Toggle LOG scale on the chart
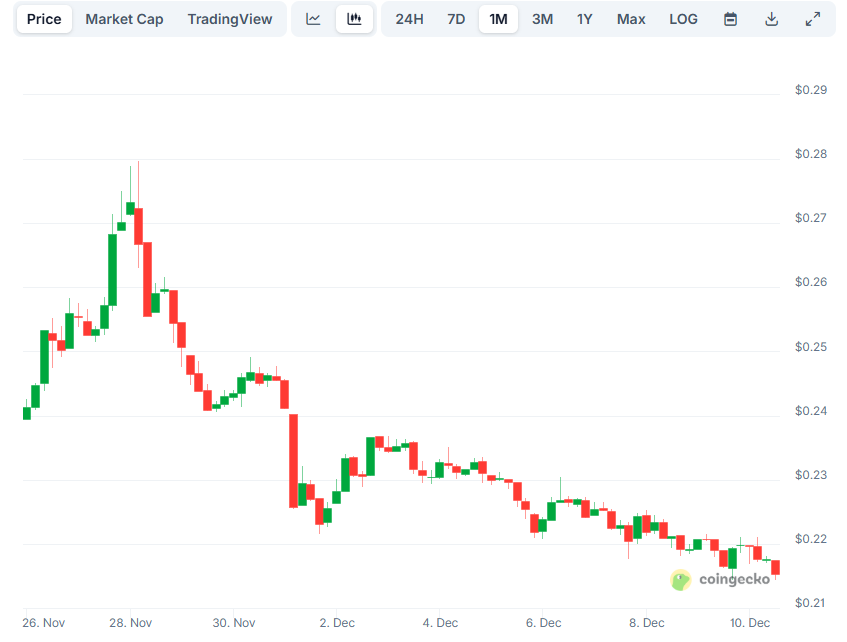The height and width of the screenshot is (642, 847). click(683, 19)
